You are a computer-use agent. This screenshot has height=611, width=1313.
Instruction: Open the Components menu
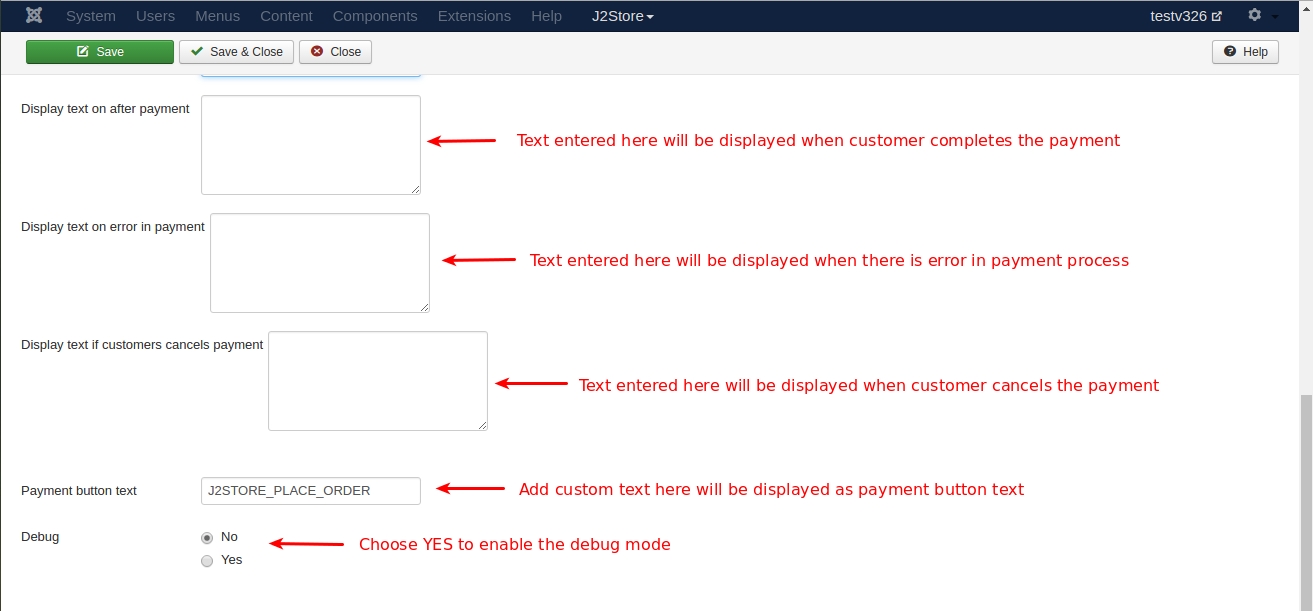point(375,16)
